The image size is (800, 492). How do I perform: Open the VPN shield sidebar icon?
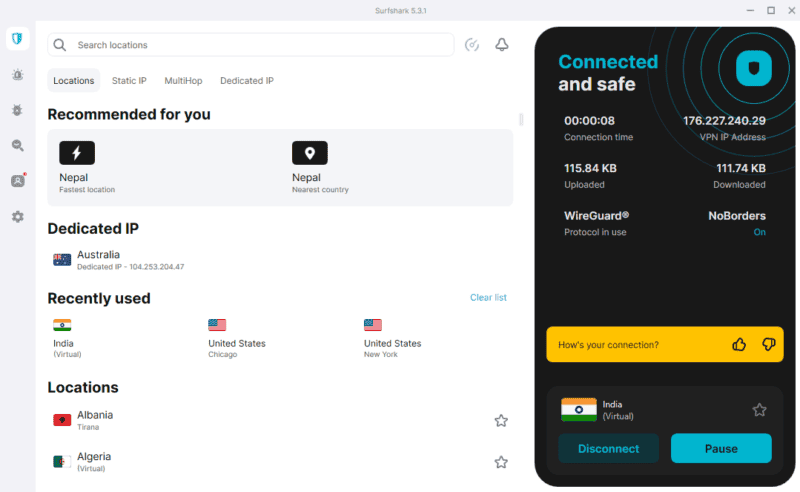coord(17,39)
